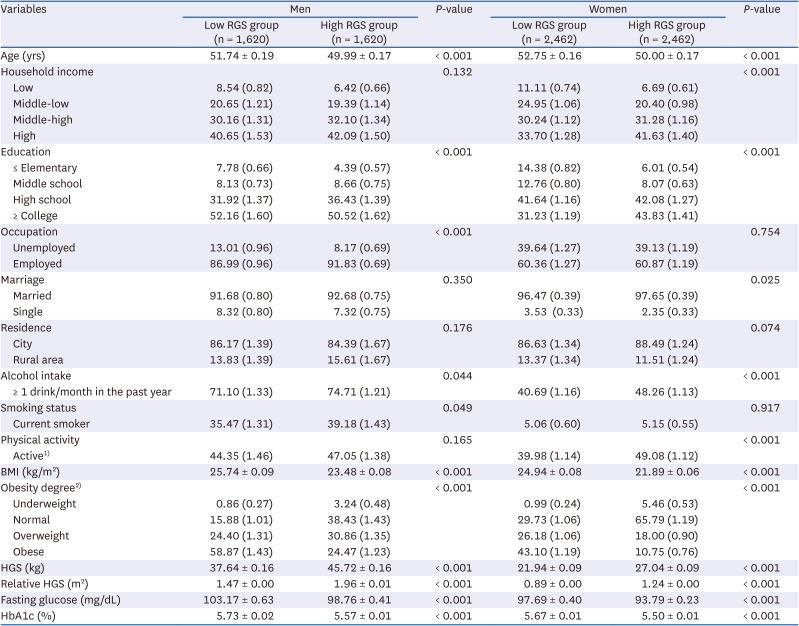Click the Smoking status row label
This screenshot has width=799, height=626.
[x=38, y=408]
